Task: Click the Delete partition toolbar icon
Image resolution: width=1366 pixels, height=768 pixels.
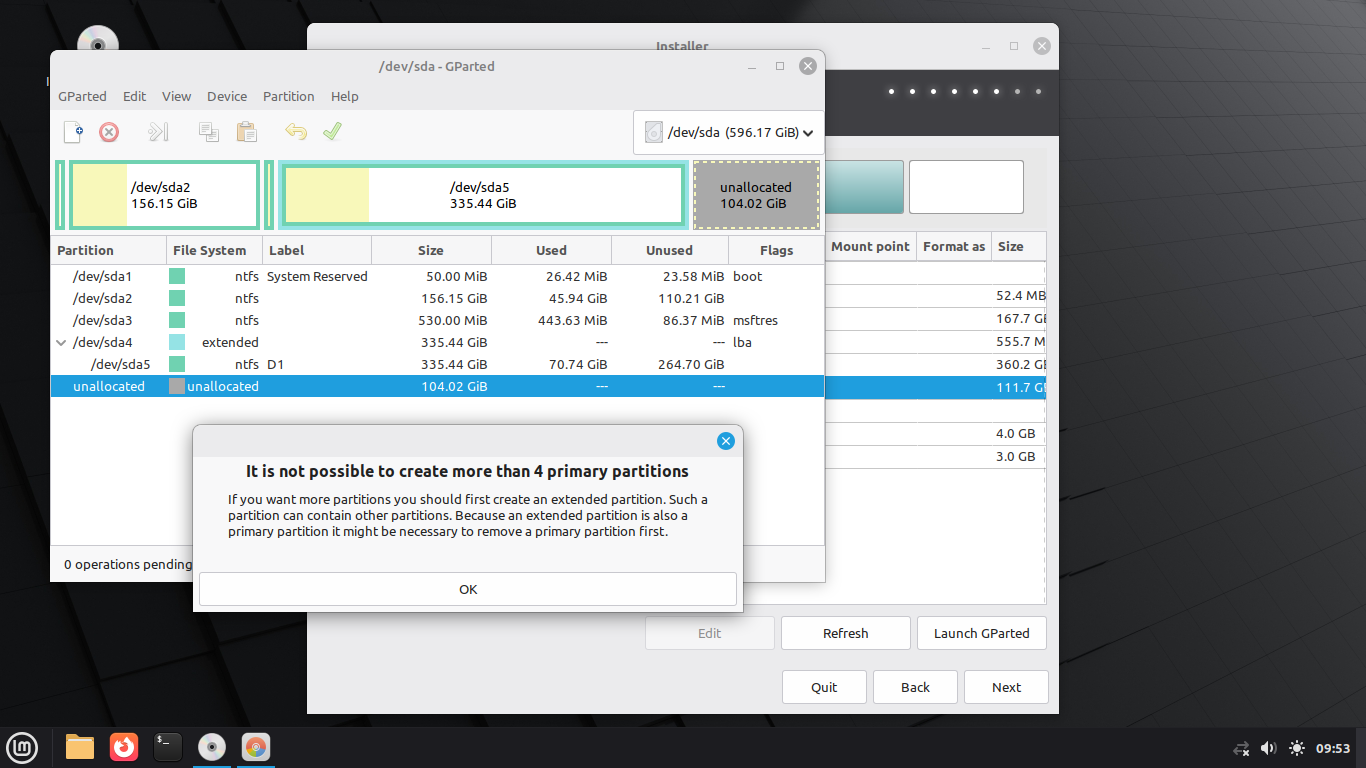Action: (109, 132)
